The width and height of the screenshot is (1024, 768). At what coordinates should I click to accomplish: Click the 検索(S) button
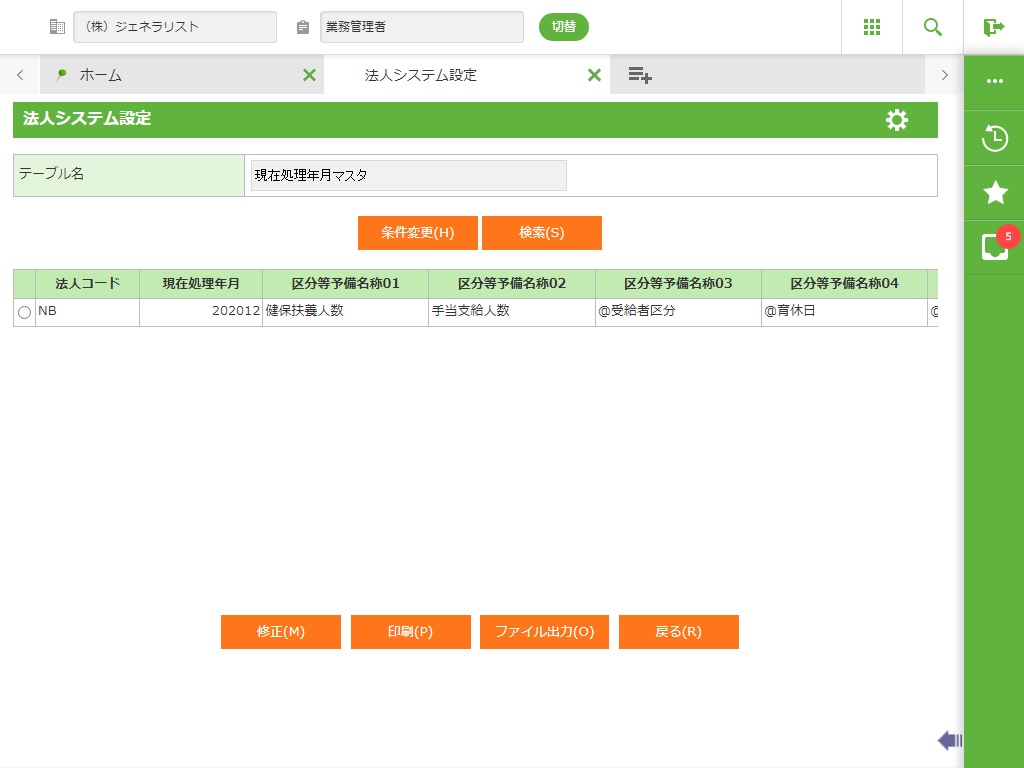[541, 233]
